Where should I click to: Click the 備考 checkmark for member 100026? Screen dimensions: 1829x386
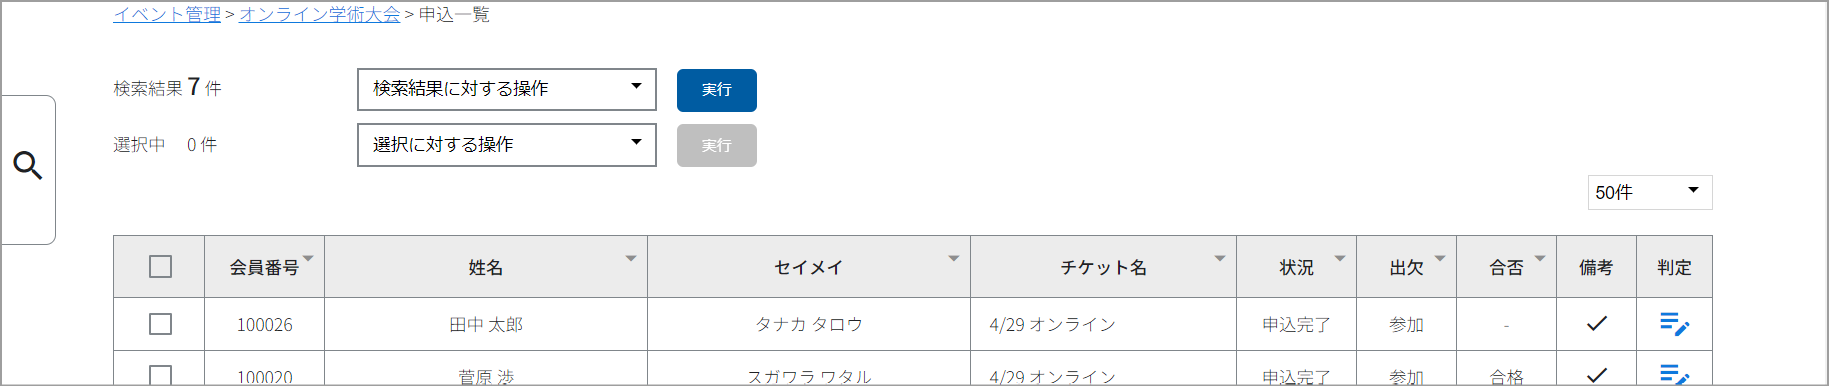pos(1597,323)
